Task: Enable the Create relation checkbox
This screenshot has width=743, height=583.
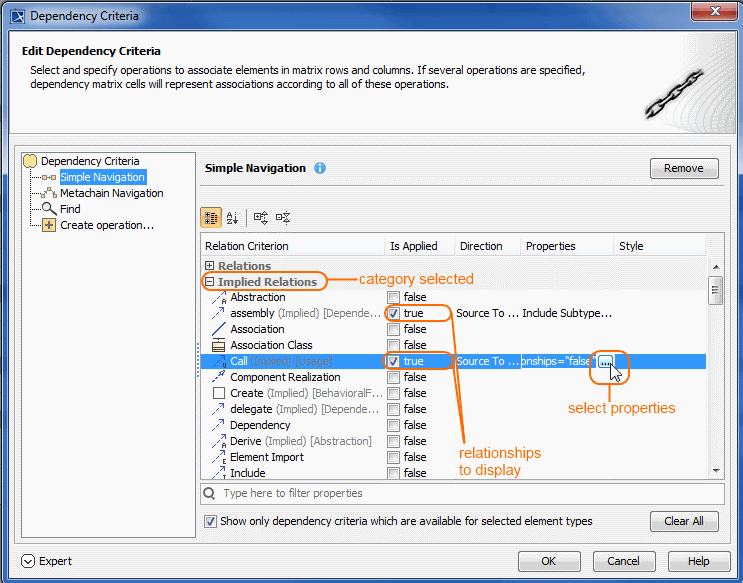Action: (393, 393)
